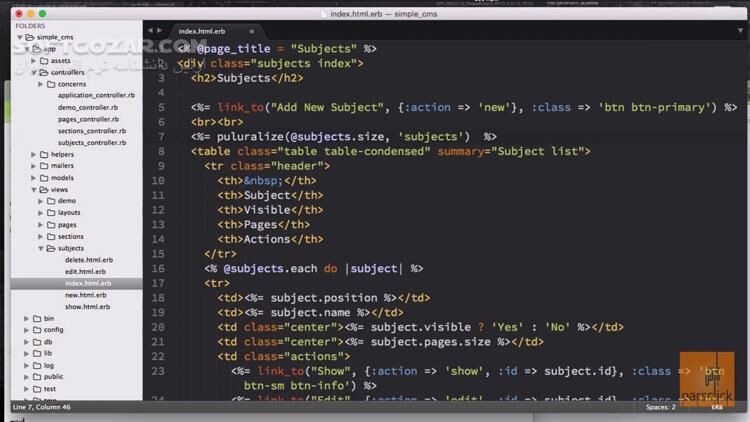
Task: Open show.html.erb in subjects
Action: pyautogui.click(x=88, y=307)
